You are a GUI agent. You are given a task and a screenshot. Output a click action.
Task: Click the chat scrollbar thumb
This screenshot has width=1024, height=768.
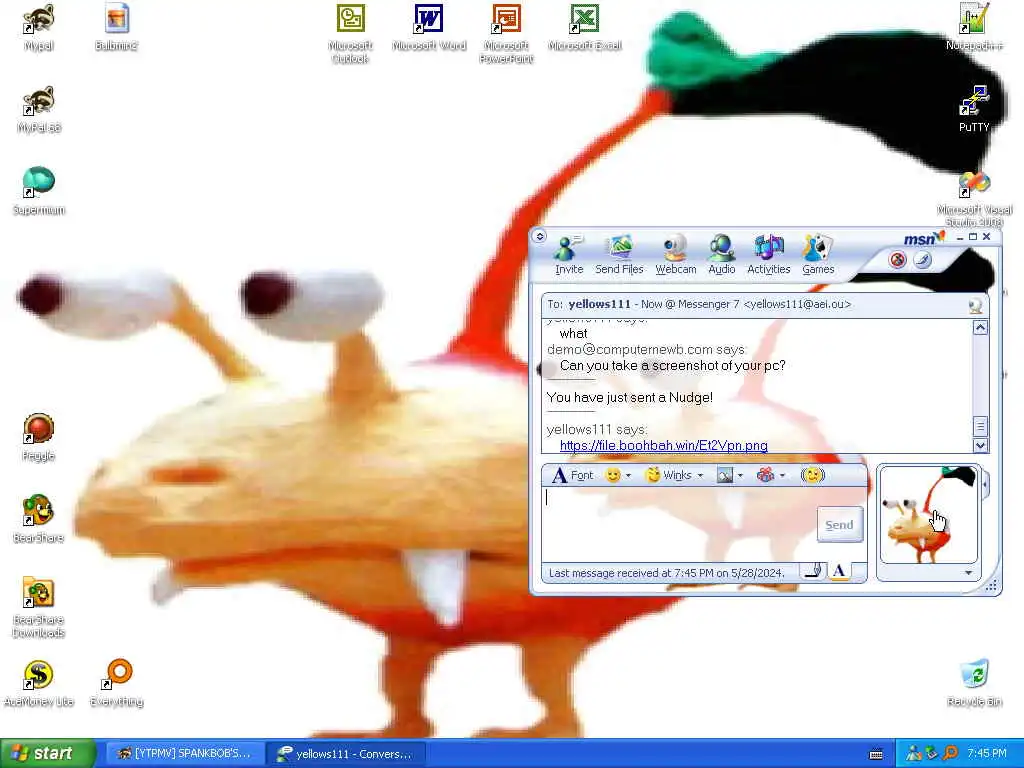point(980,426)
